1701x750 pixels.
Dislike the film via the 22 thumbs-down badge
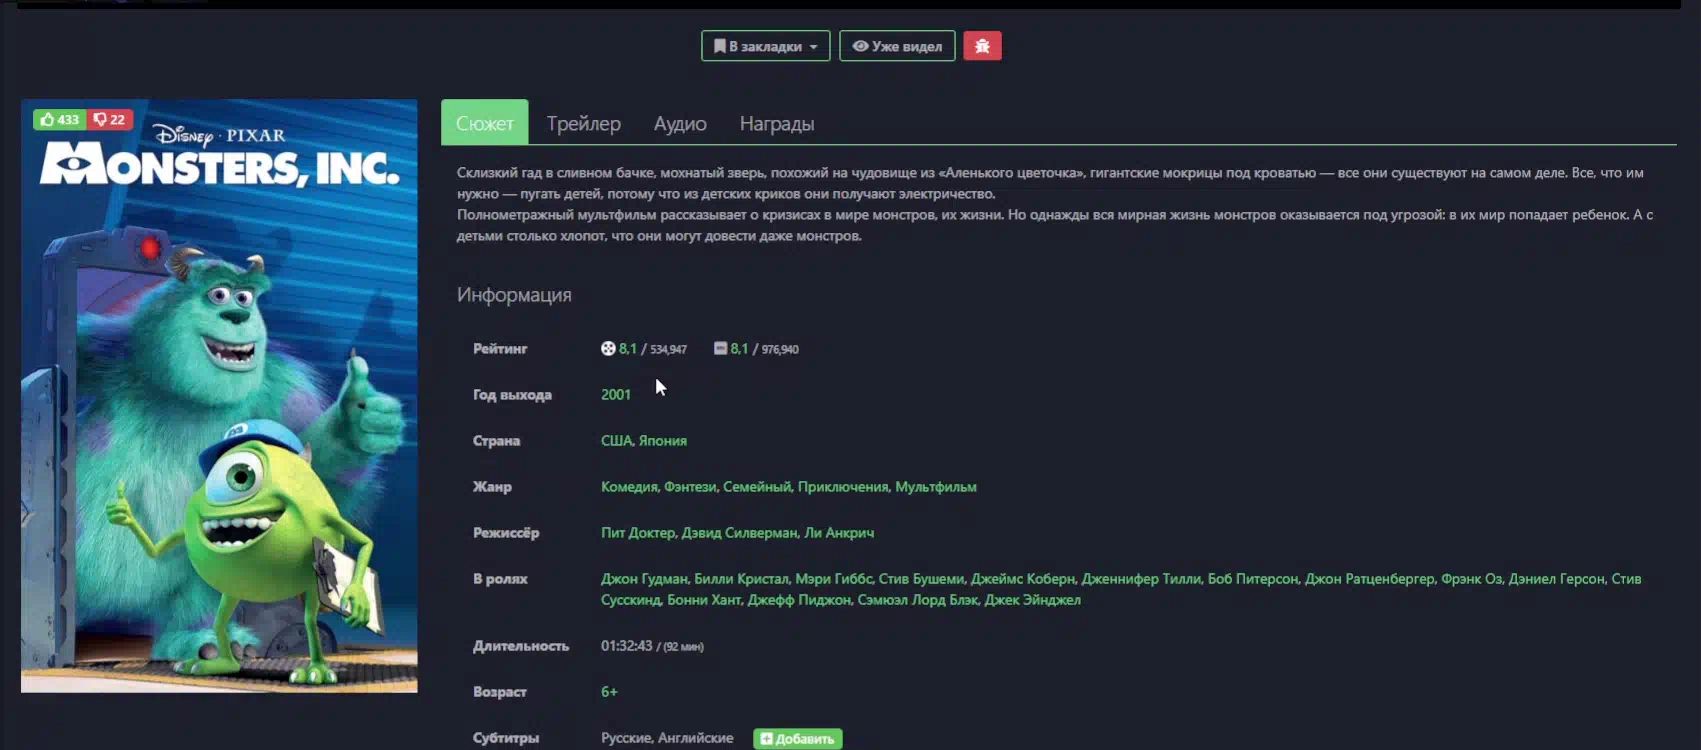pos(109,119)
